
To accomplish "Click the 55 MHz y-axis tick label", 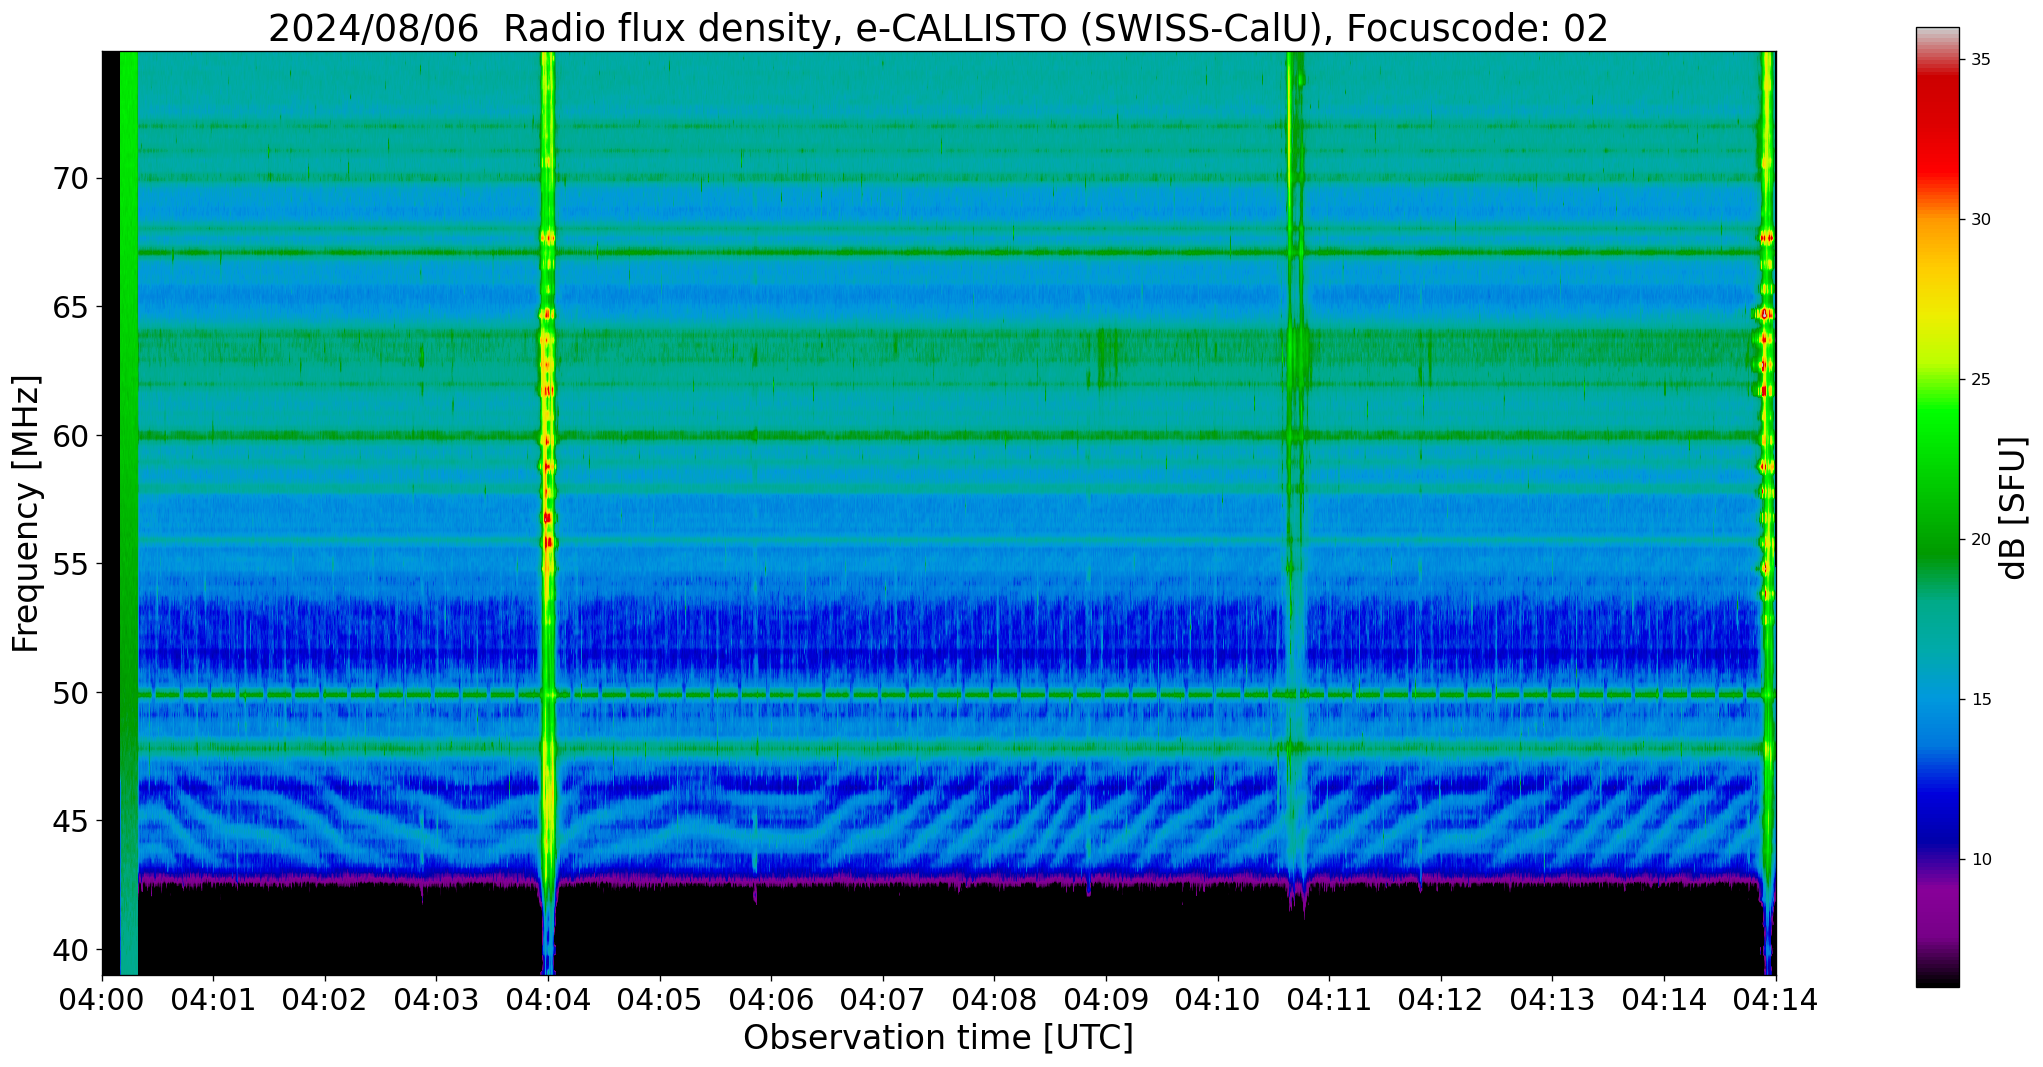I will tap(70, 564).
